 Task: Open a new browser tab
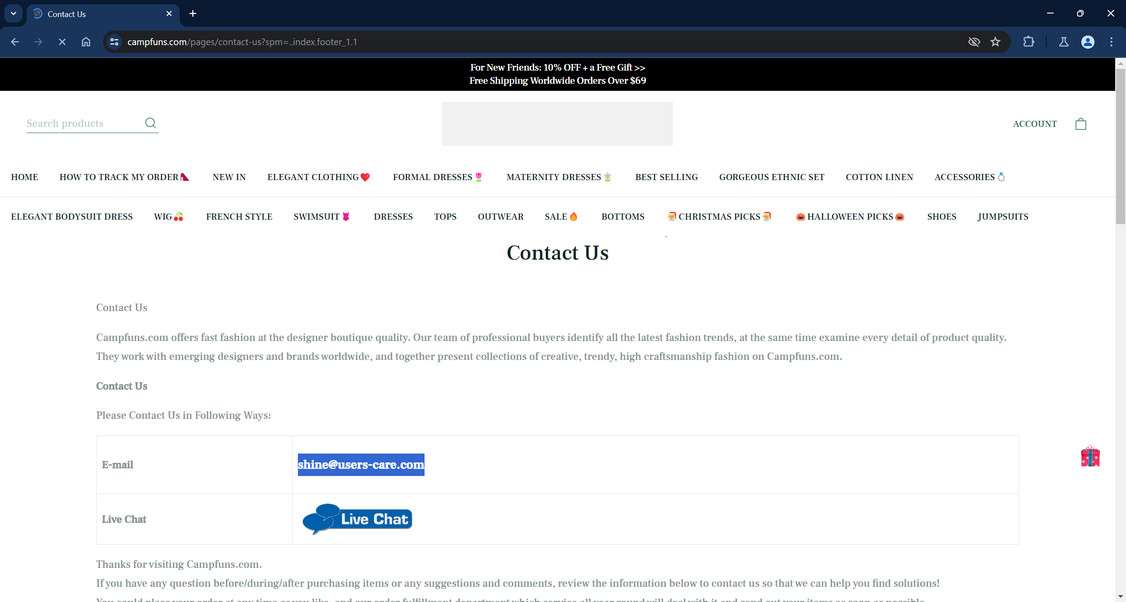coord(192,14)
